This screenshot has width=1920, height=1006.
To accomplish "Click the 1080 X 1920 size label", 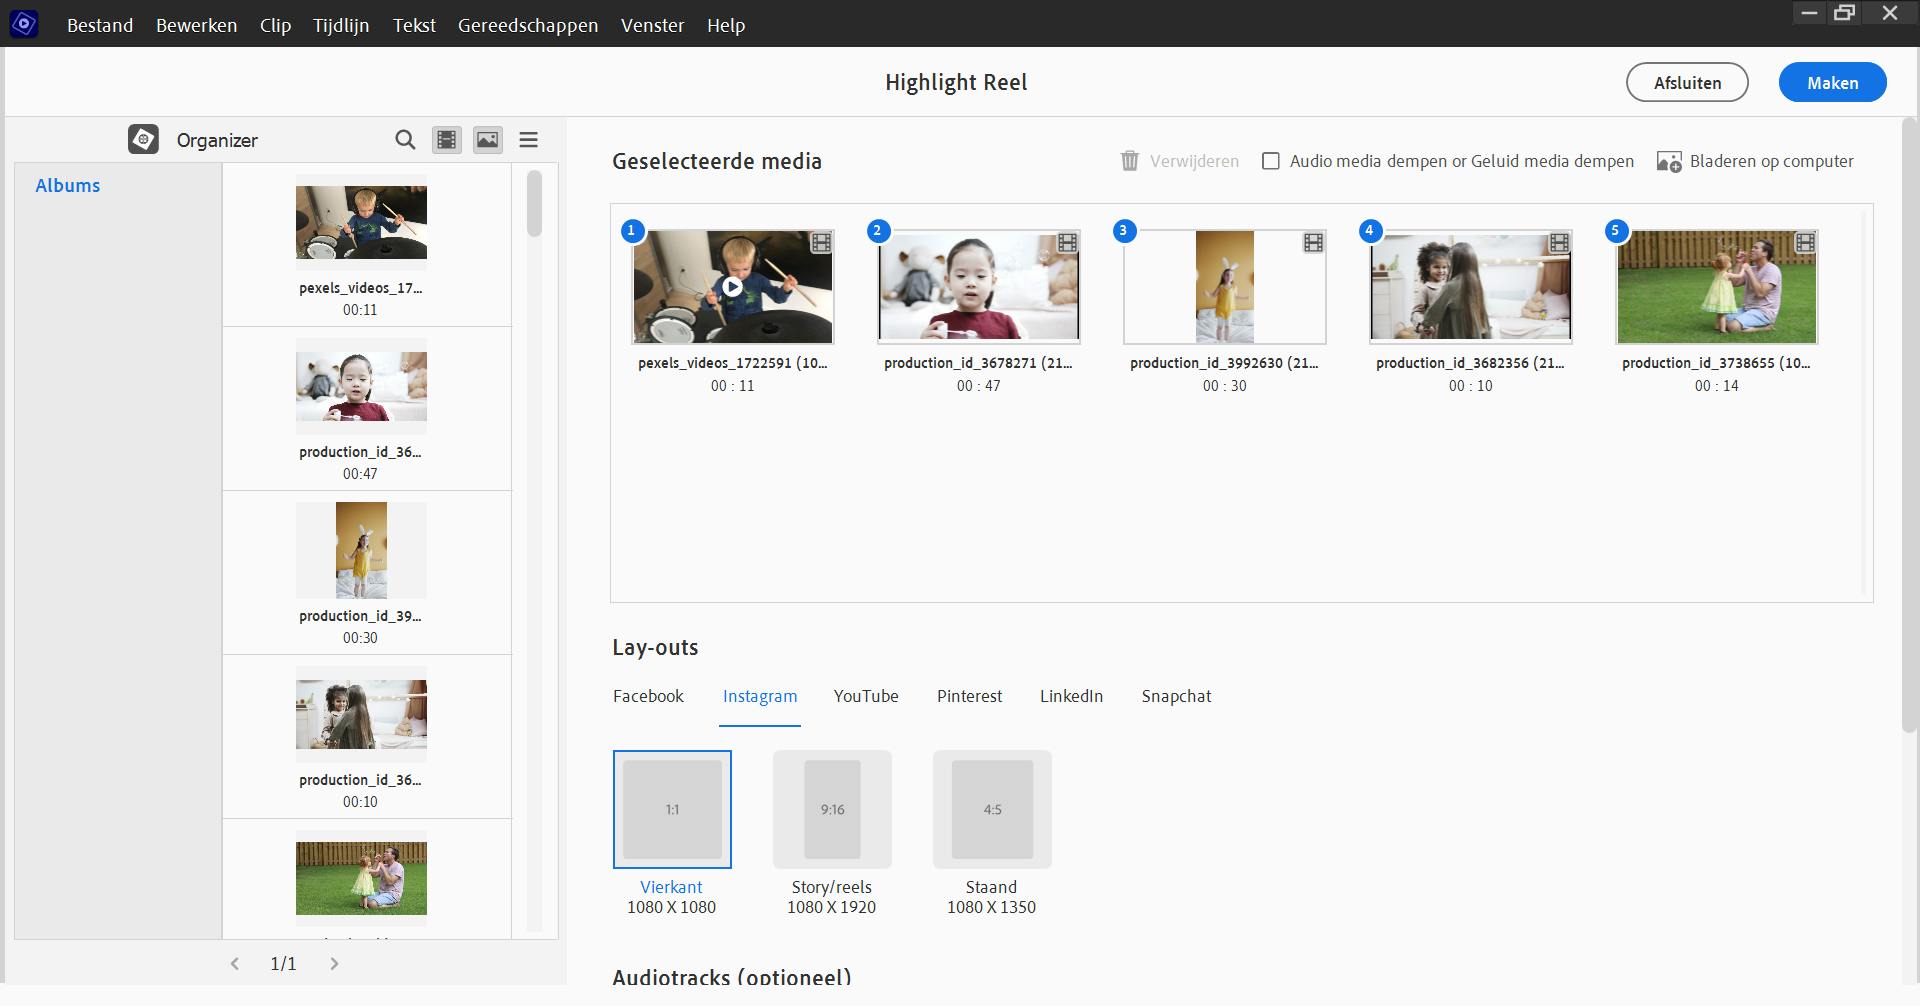I will click(831, 907).
